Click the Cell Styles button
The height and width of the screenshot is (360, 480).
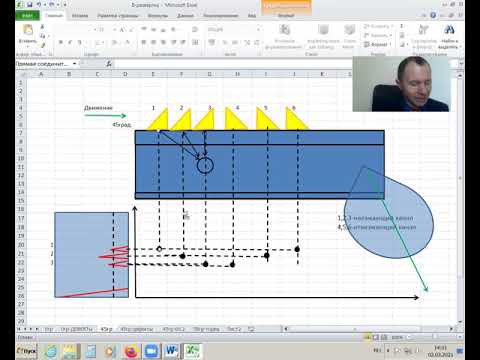click(x=349, y=37)
